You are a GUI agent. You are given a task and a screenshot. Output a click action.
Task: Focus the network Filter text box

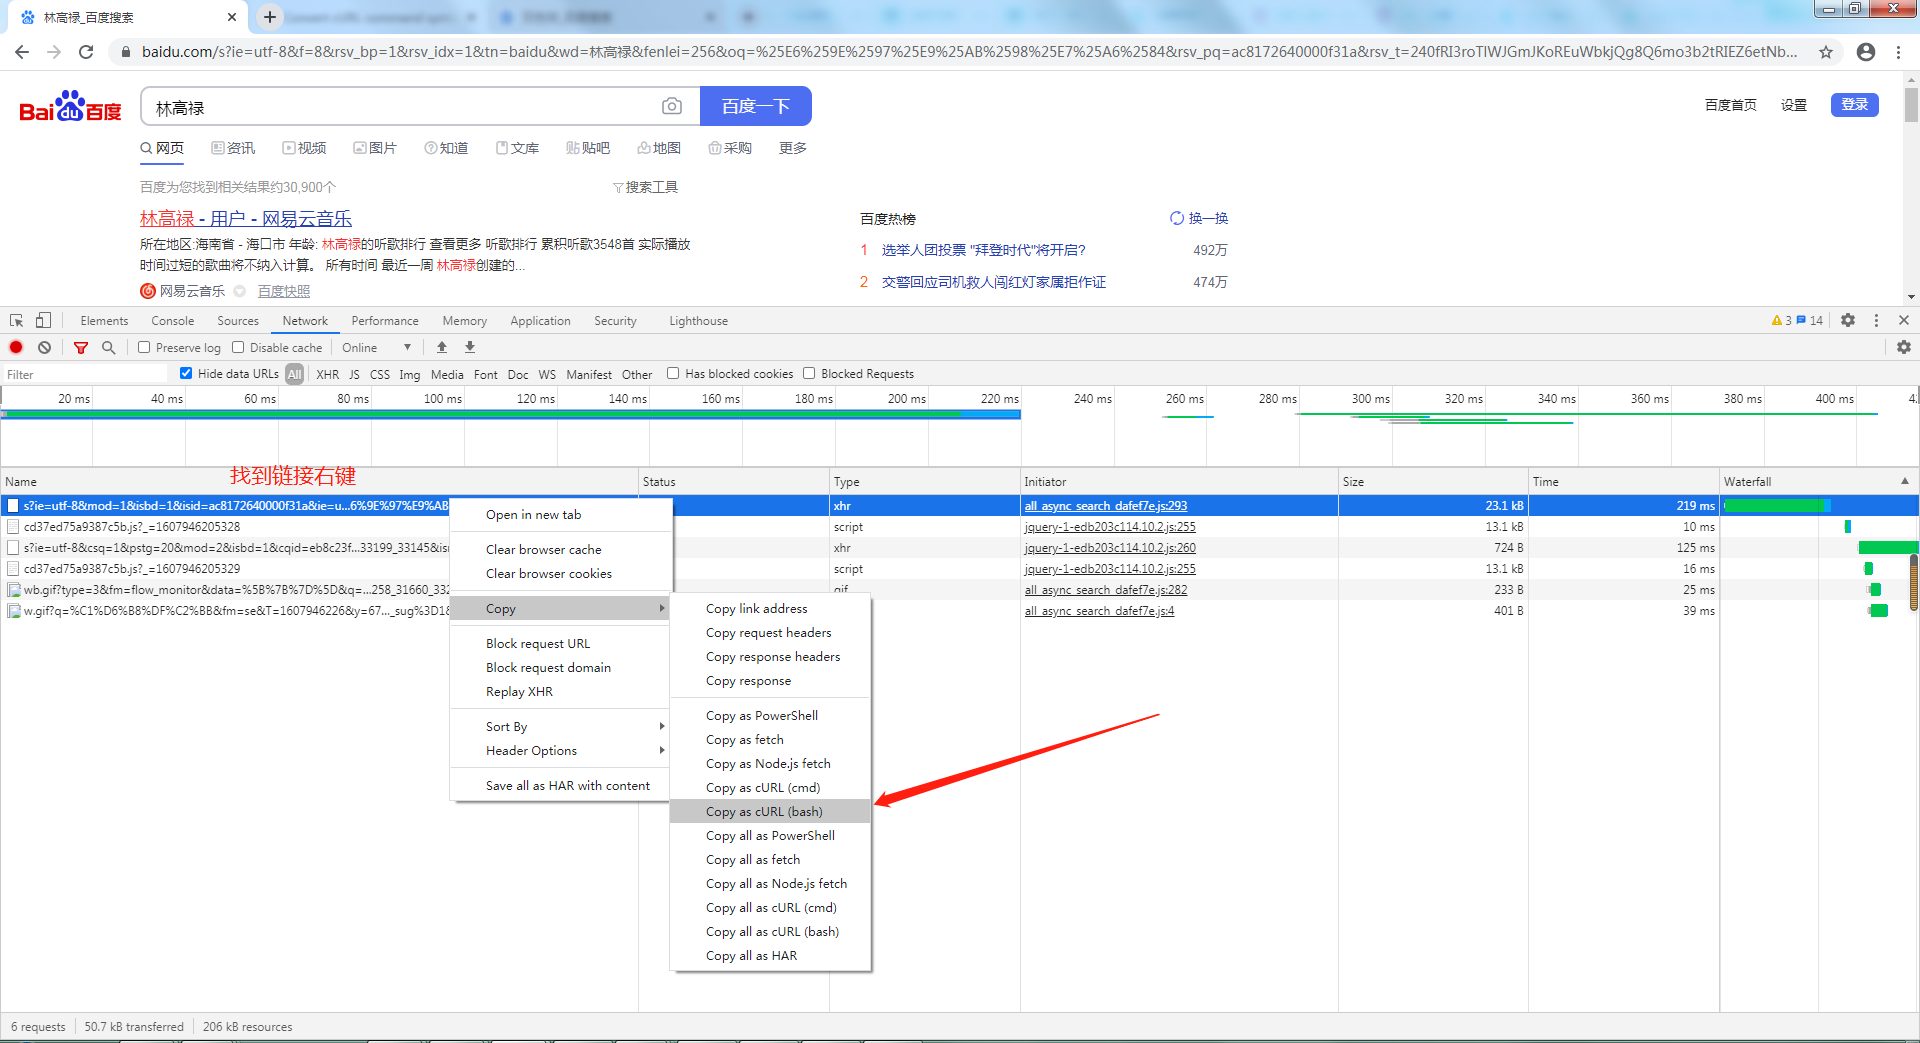click(86, 374)
